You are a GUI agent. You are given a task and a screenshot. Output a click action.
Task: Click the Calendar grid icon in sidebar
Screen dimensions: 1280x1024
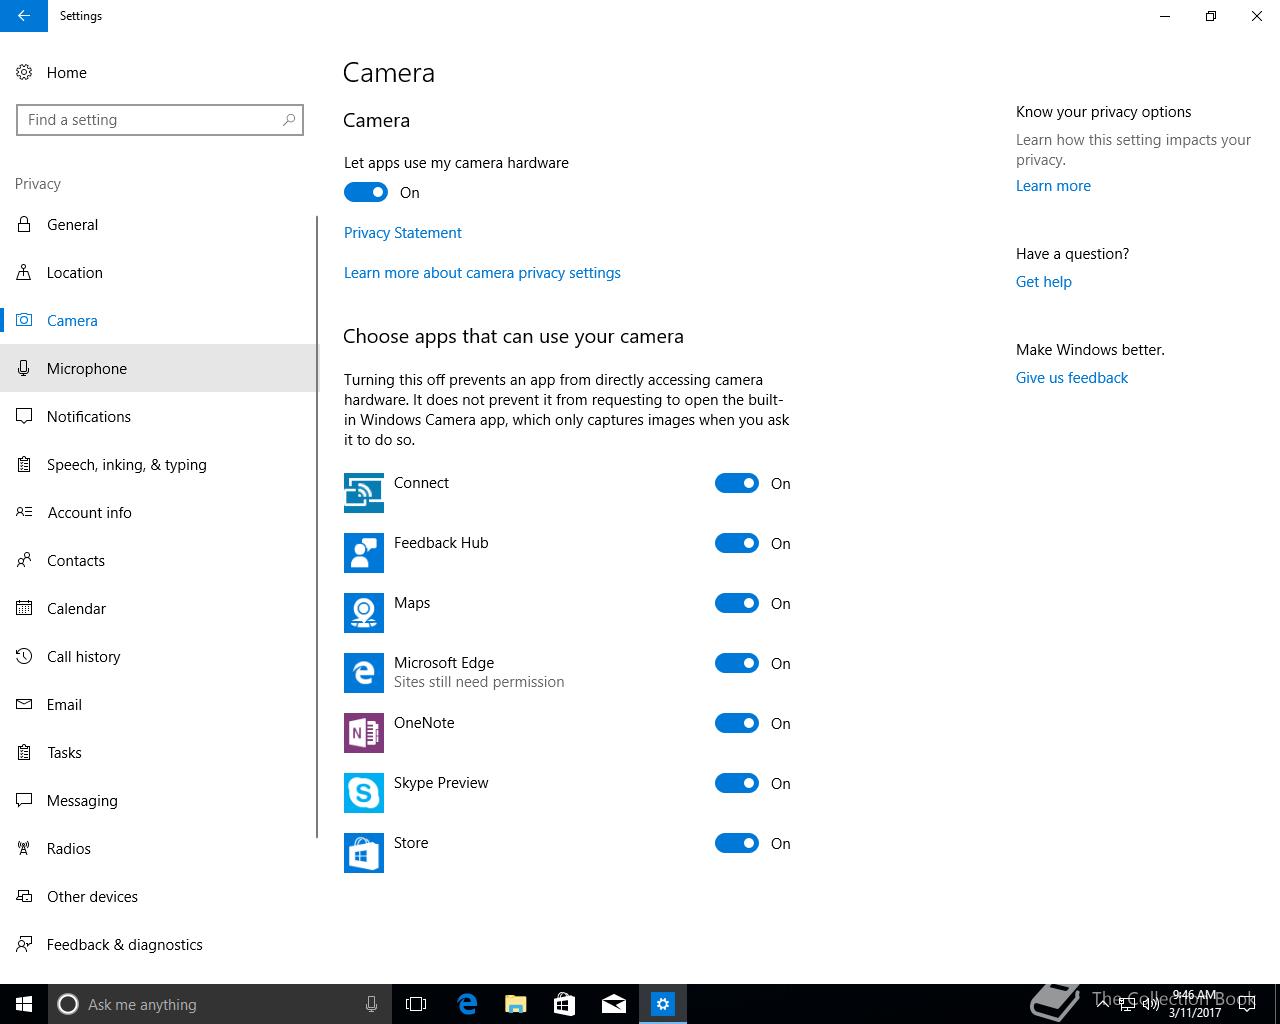coord(24,608)
